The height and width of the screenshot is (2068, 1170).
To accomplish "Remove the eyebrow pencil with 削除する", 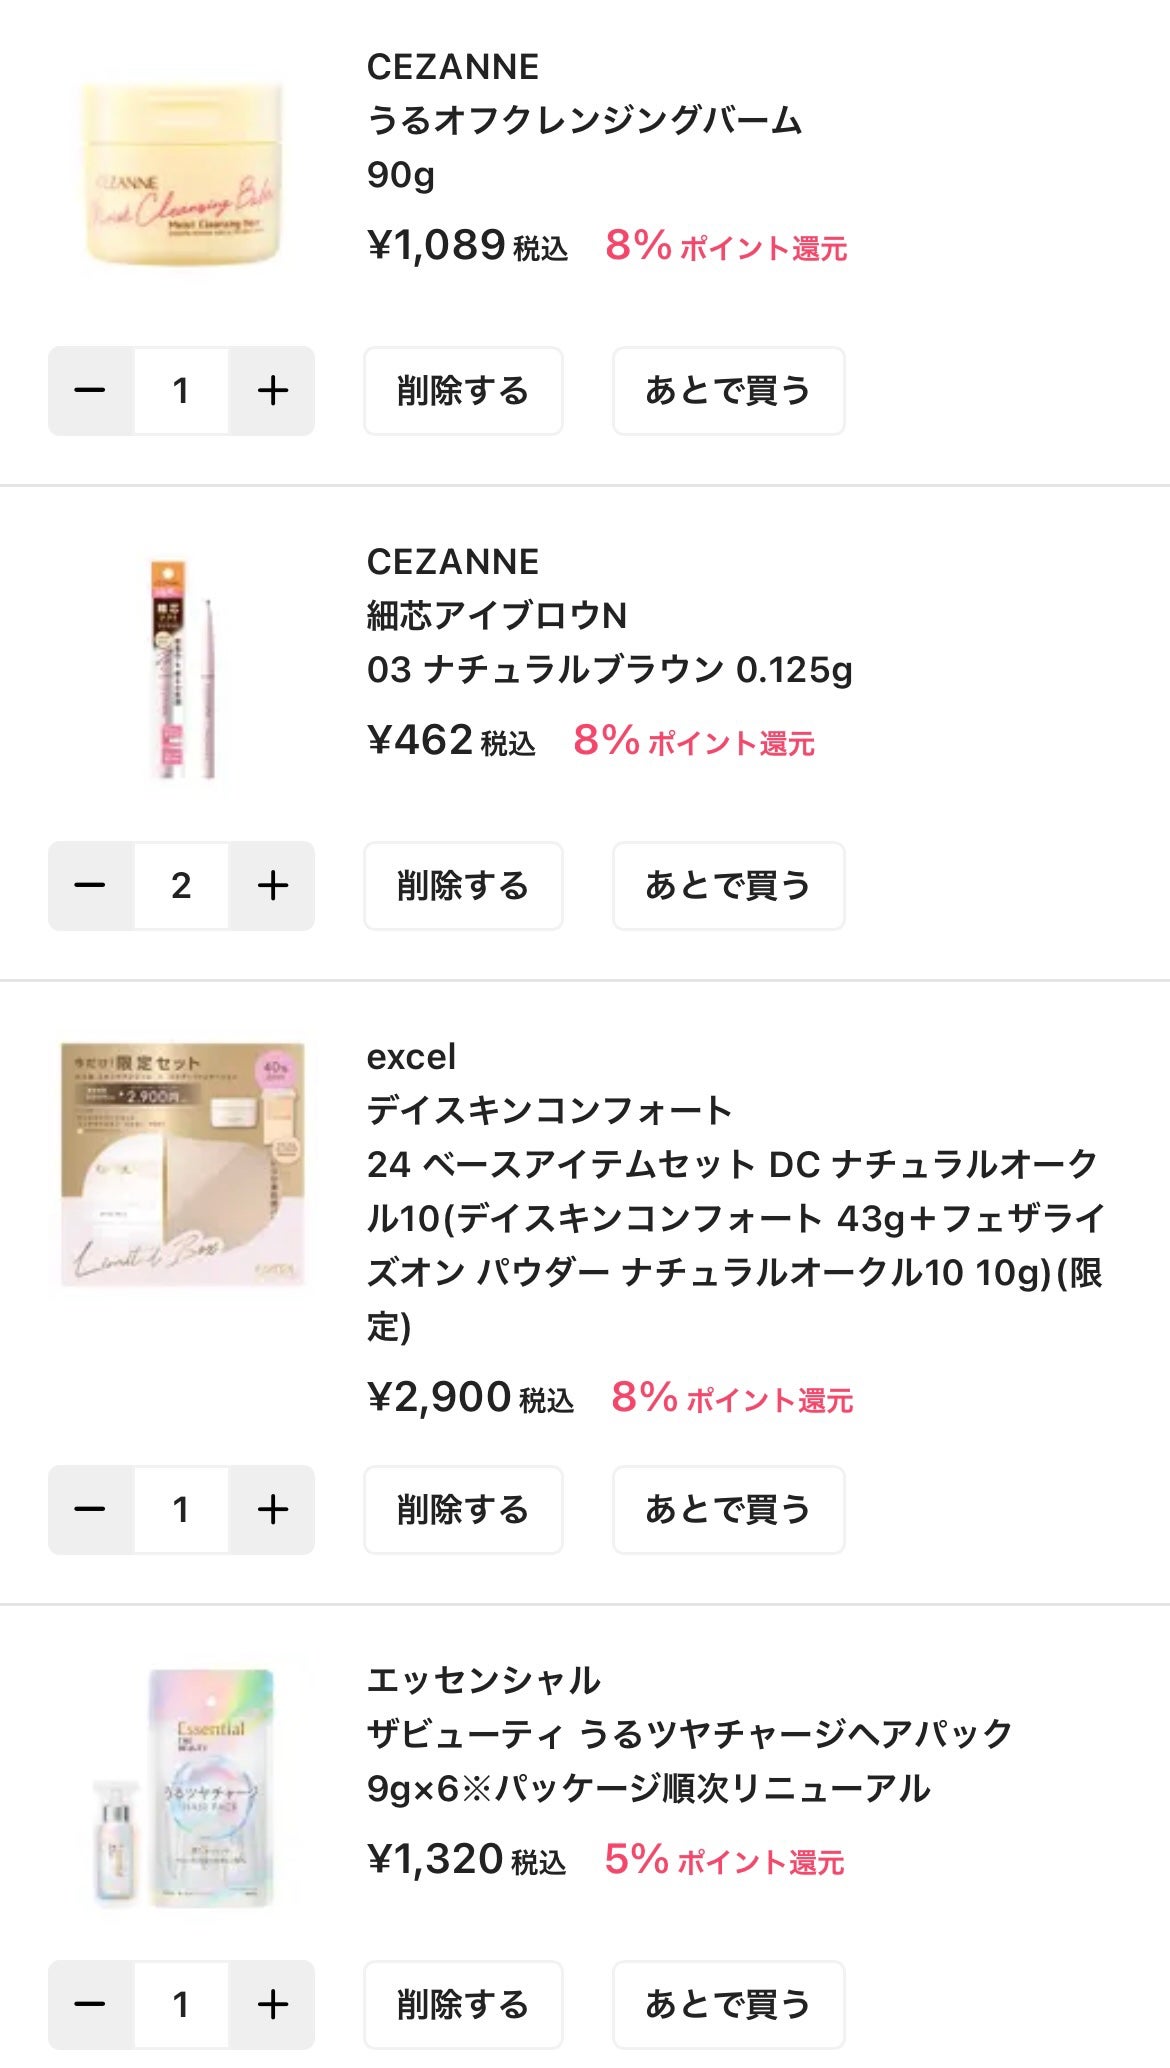I will (x=463, y=886).
